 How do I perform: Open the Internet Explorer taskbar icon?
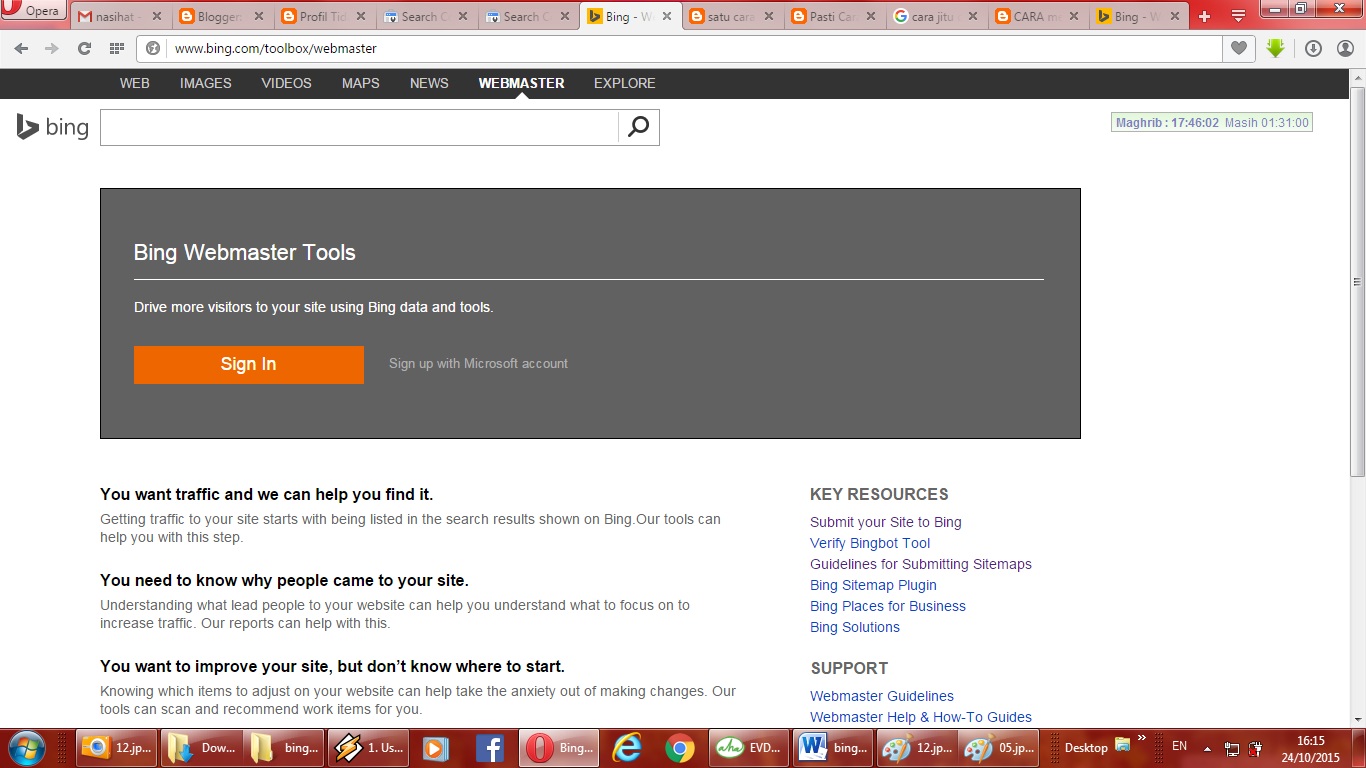click(x=626, y=747)
